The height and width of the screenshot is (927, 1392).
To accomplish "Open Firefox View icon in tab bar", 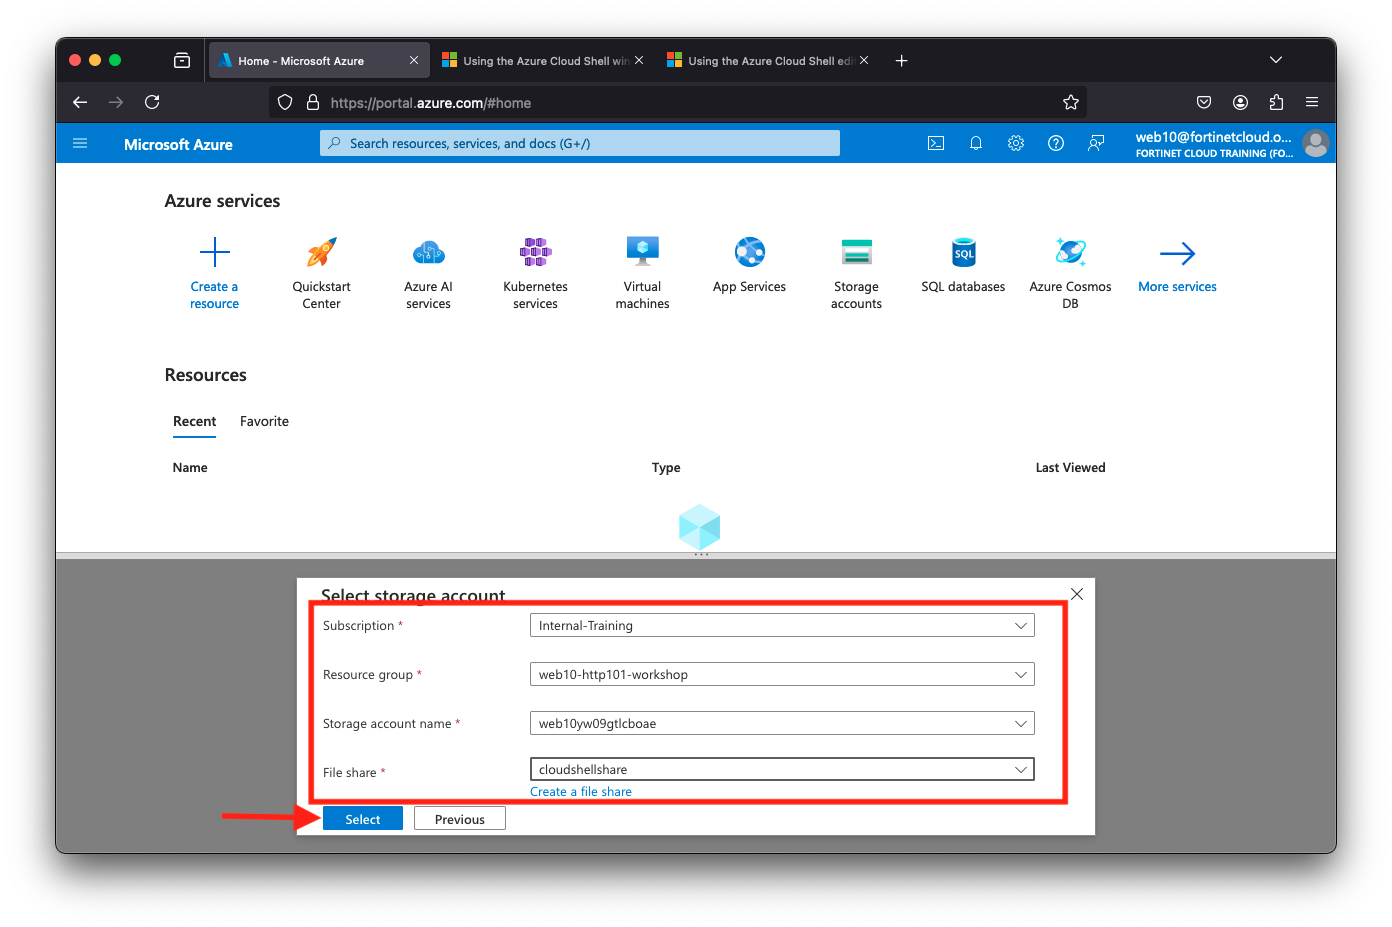I will 182,60.
